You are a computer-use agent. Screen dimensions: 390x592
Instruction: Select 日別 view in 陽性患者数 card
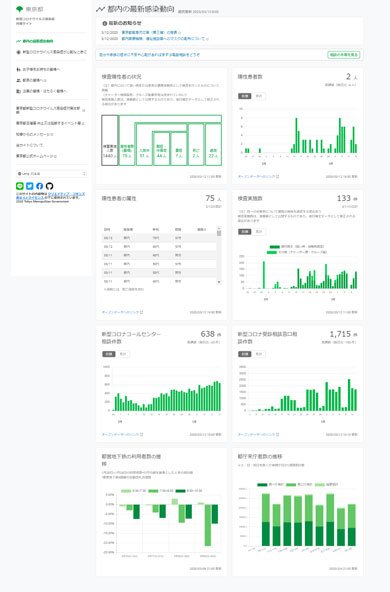(245, 96)
